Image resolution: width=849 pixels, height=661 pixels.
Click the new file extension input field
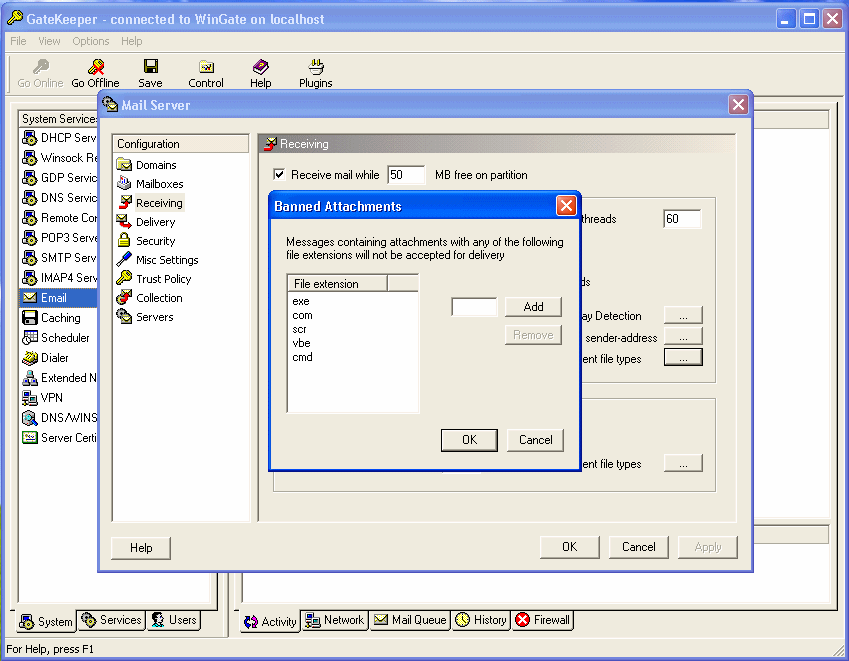tap(474, 307)
